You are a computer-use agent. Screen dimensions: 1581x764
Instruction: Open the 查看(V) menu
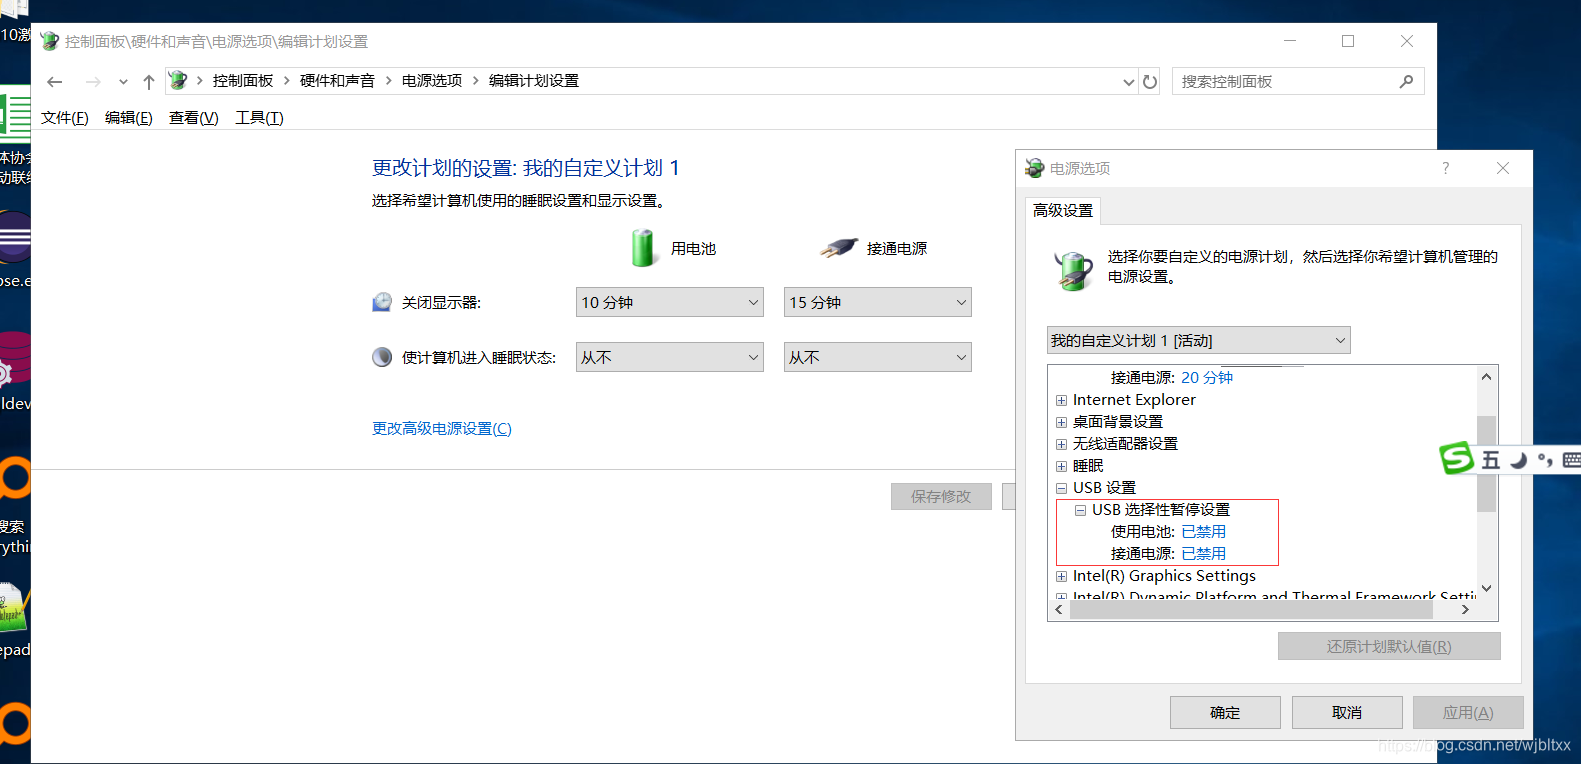coord(194,118)
